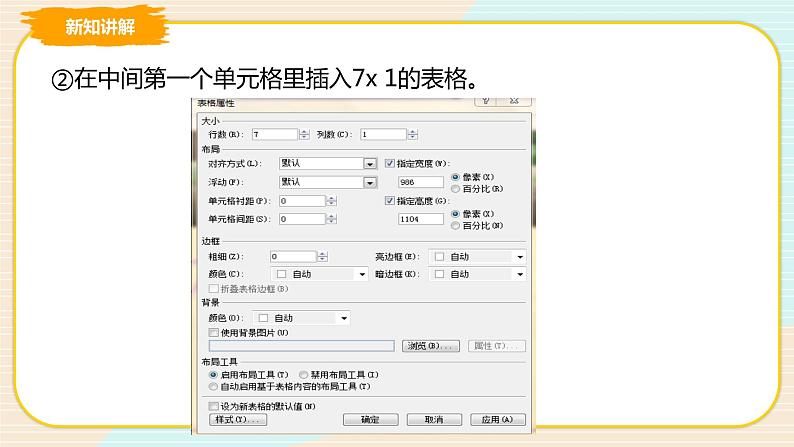The image size is (794, 447).
Task: Click the border color swatch box
Action: click(282, 274)
